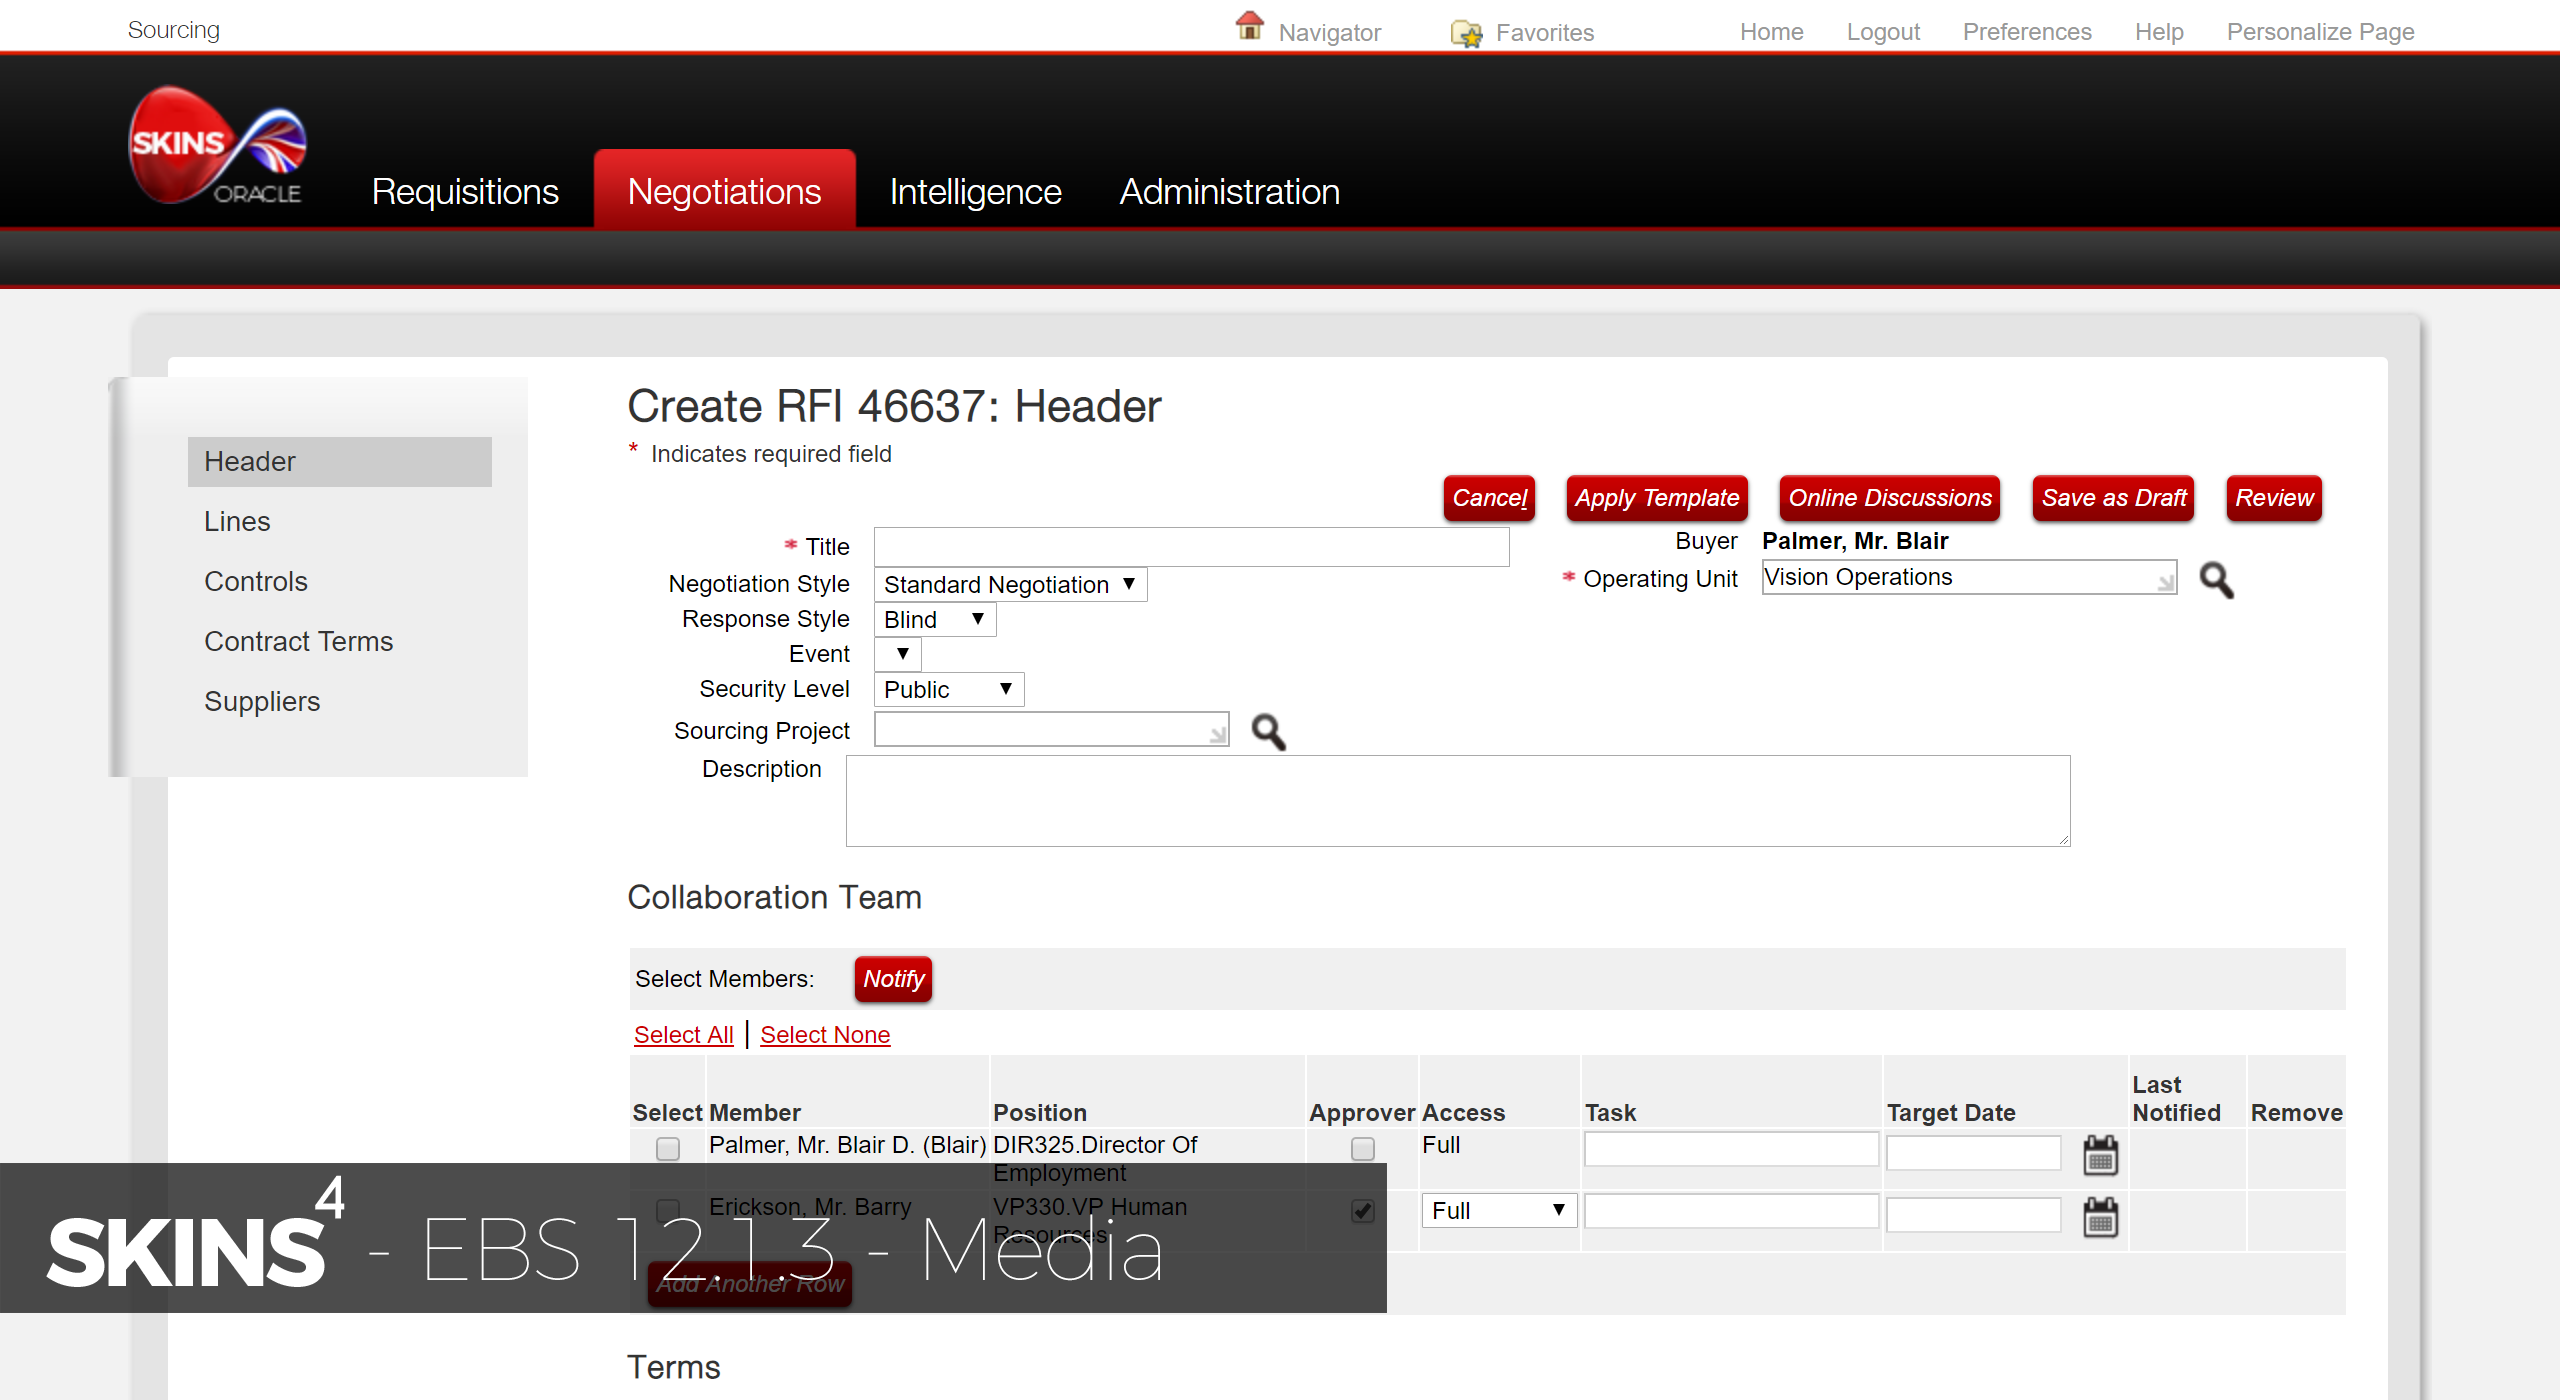
Task: Click Navigator link in top bar
Action: [x=1329, y=33]
